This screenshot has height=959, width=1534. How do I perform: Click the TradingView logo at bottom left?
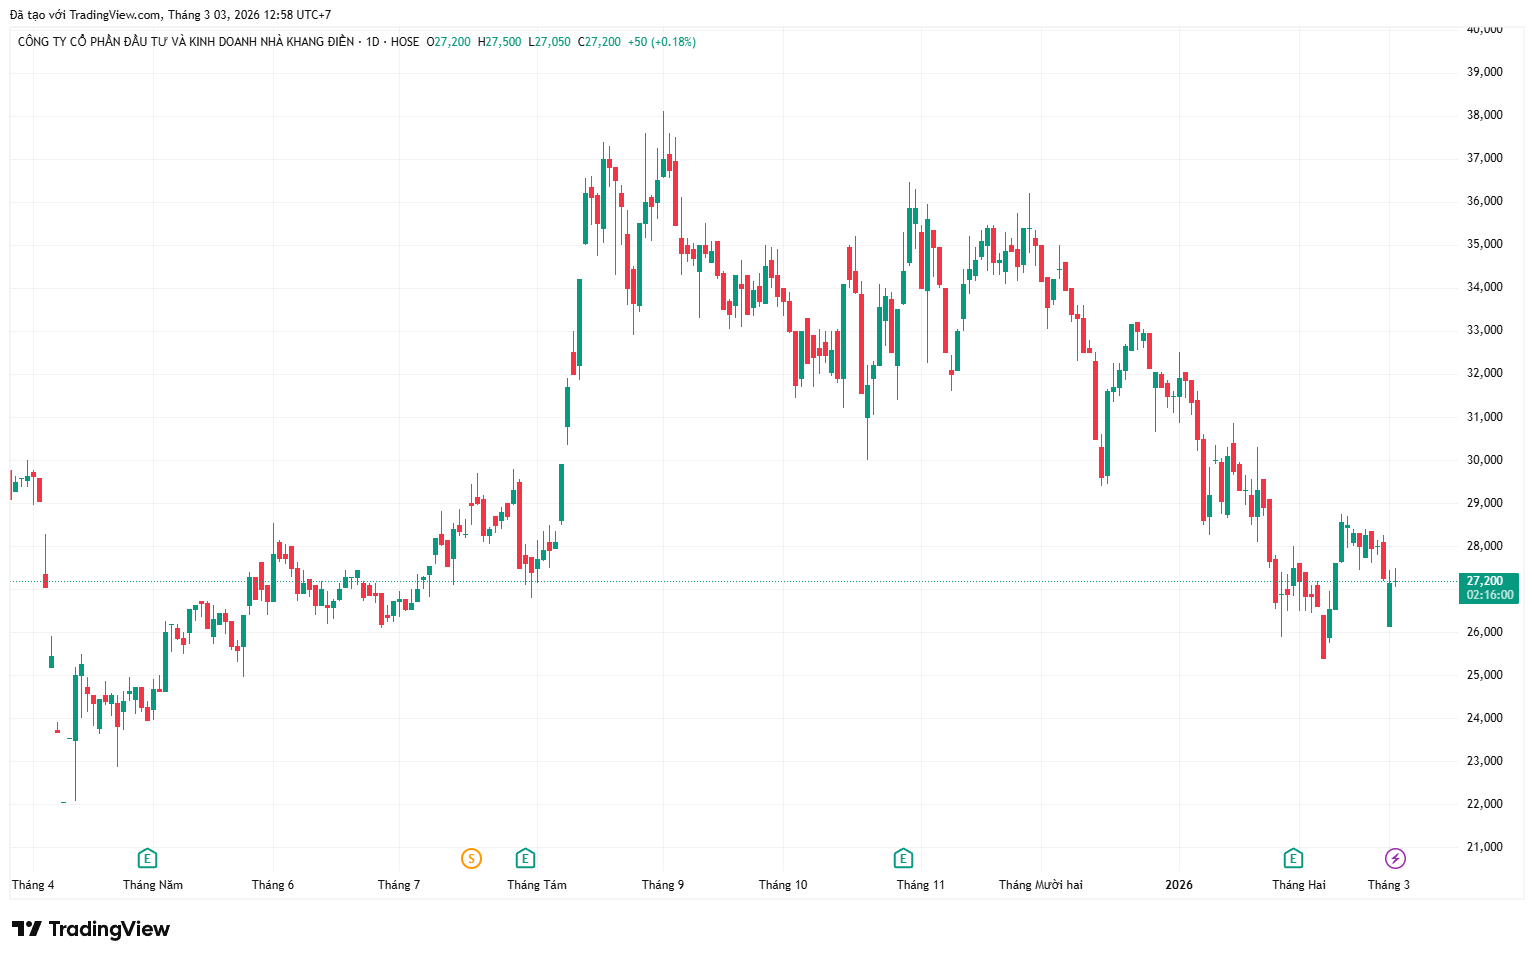click(91, 929)
